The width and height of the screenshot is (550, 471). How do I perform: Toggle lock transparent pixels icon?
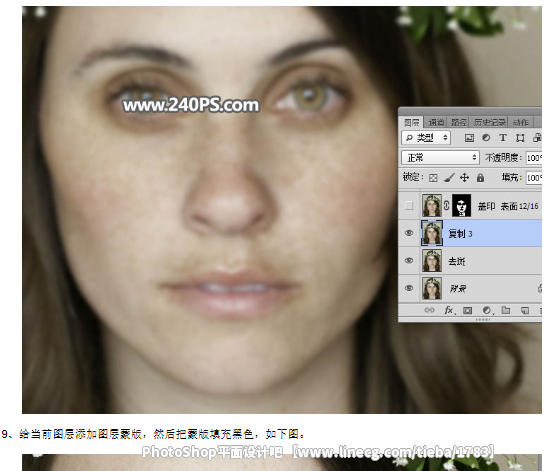tap(433, 178)
